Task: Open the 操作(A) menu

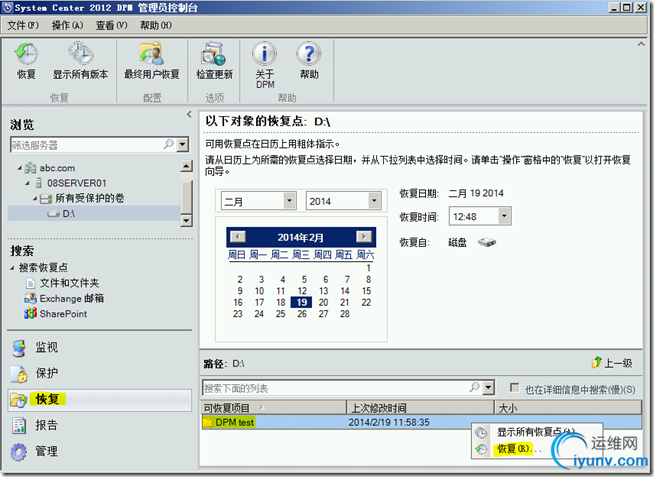Action: point(67,25)
